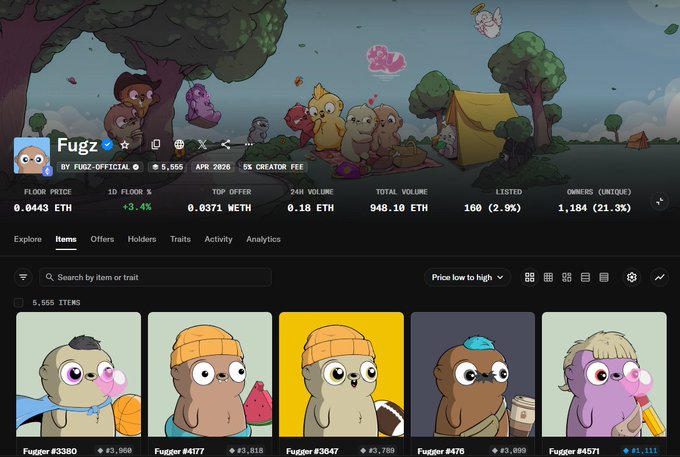Click the verified badge next to Fugz
This screenshot has width=680, height=457.
point(107,145)
